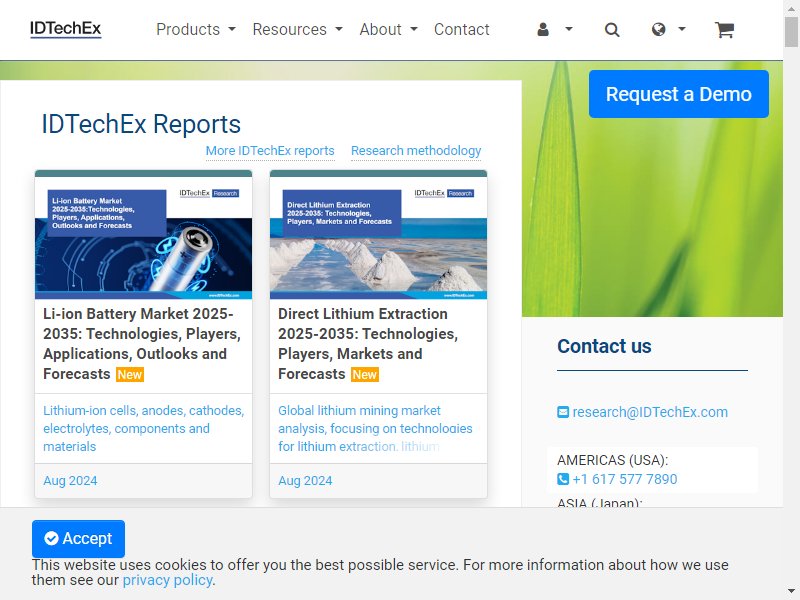Click the Aug 2024 date under Li-ion Battery report

[x=70, y=481]
